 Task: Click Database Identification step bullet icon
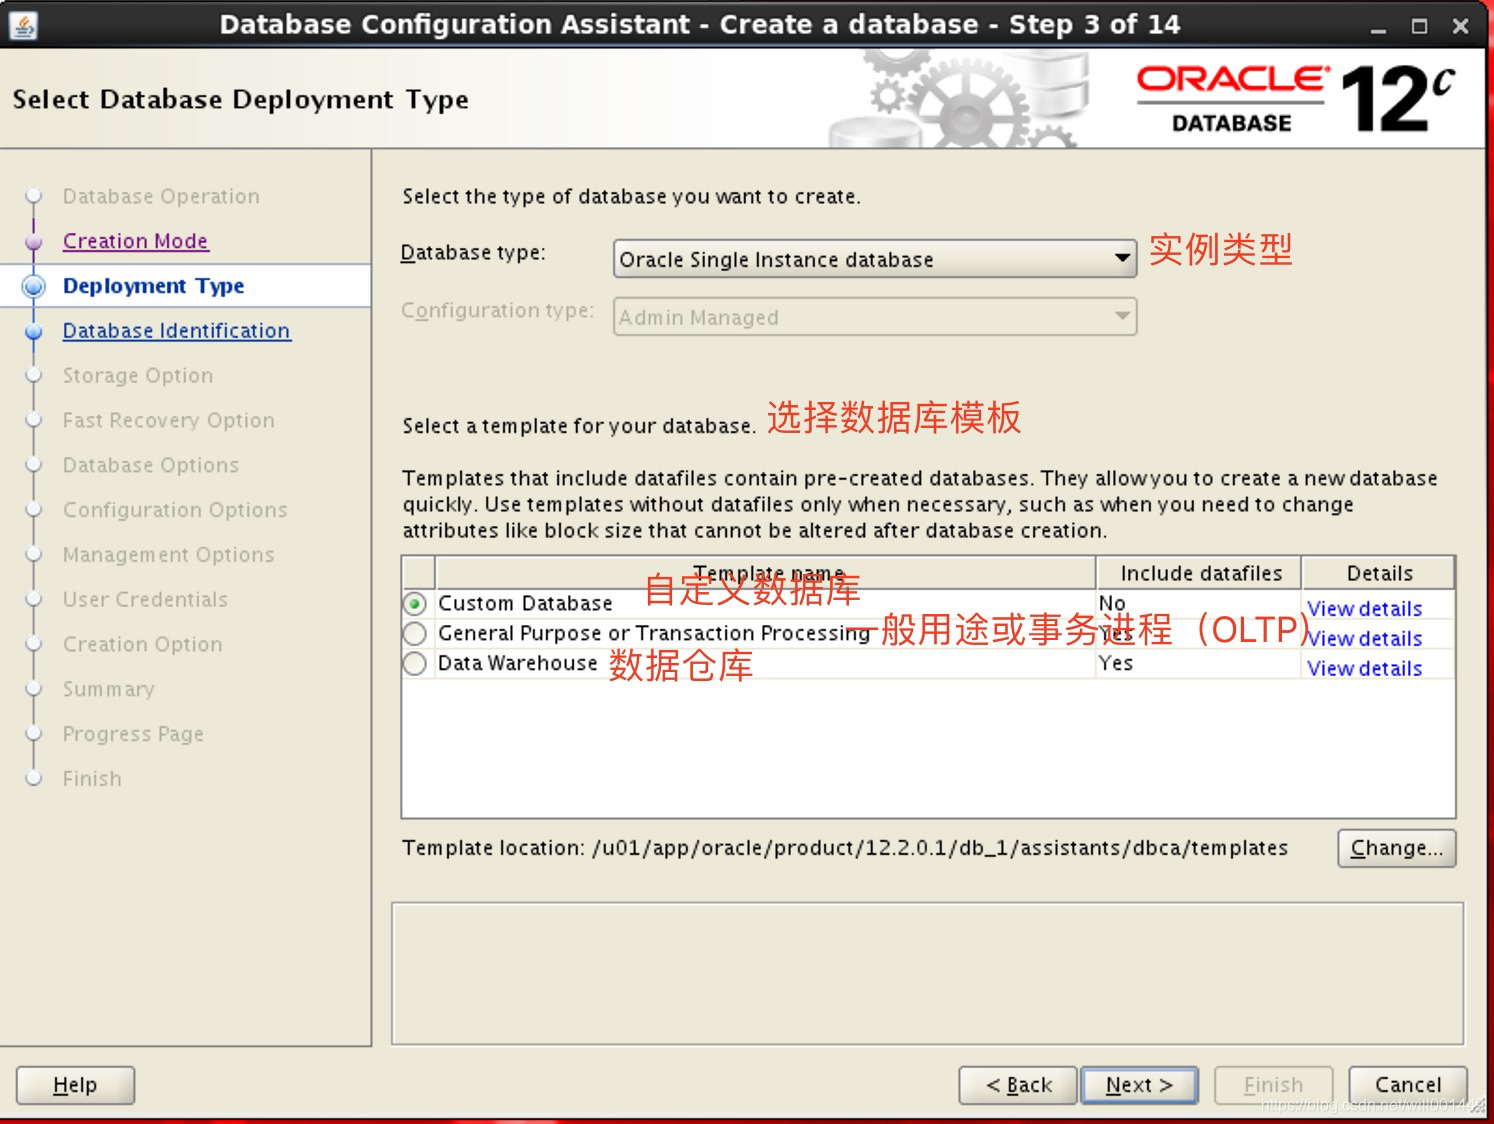tap(34, 332)
